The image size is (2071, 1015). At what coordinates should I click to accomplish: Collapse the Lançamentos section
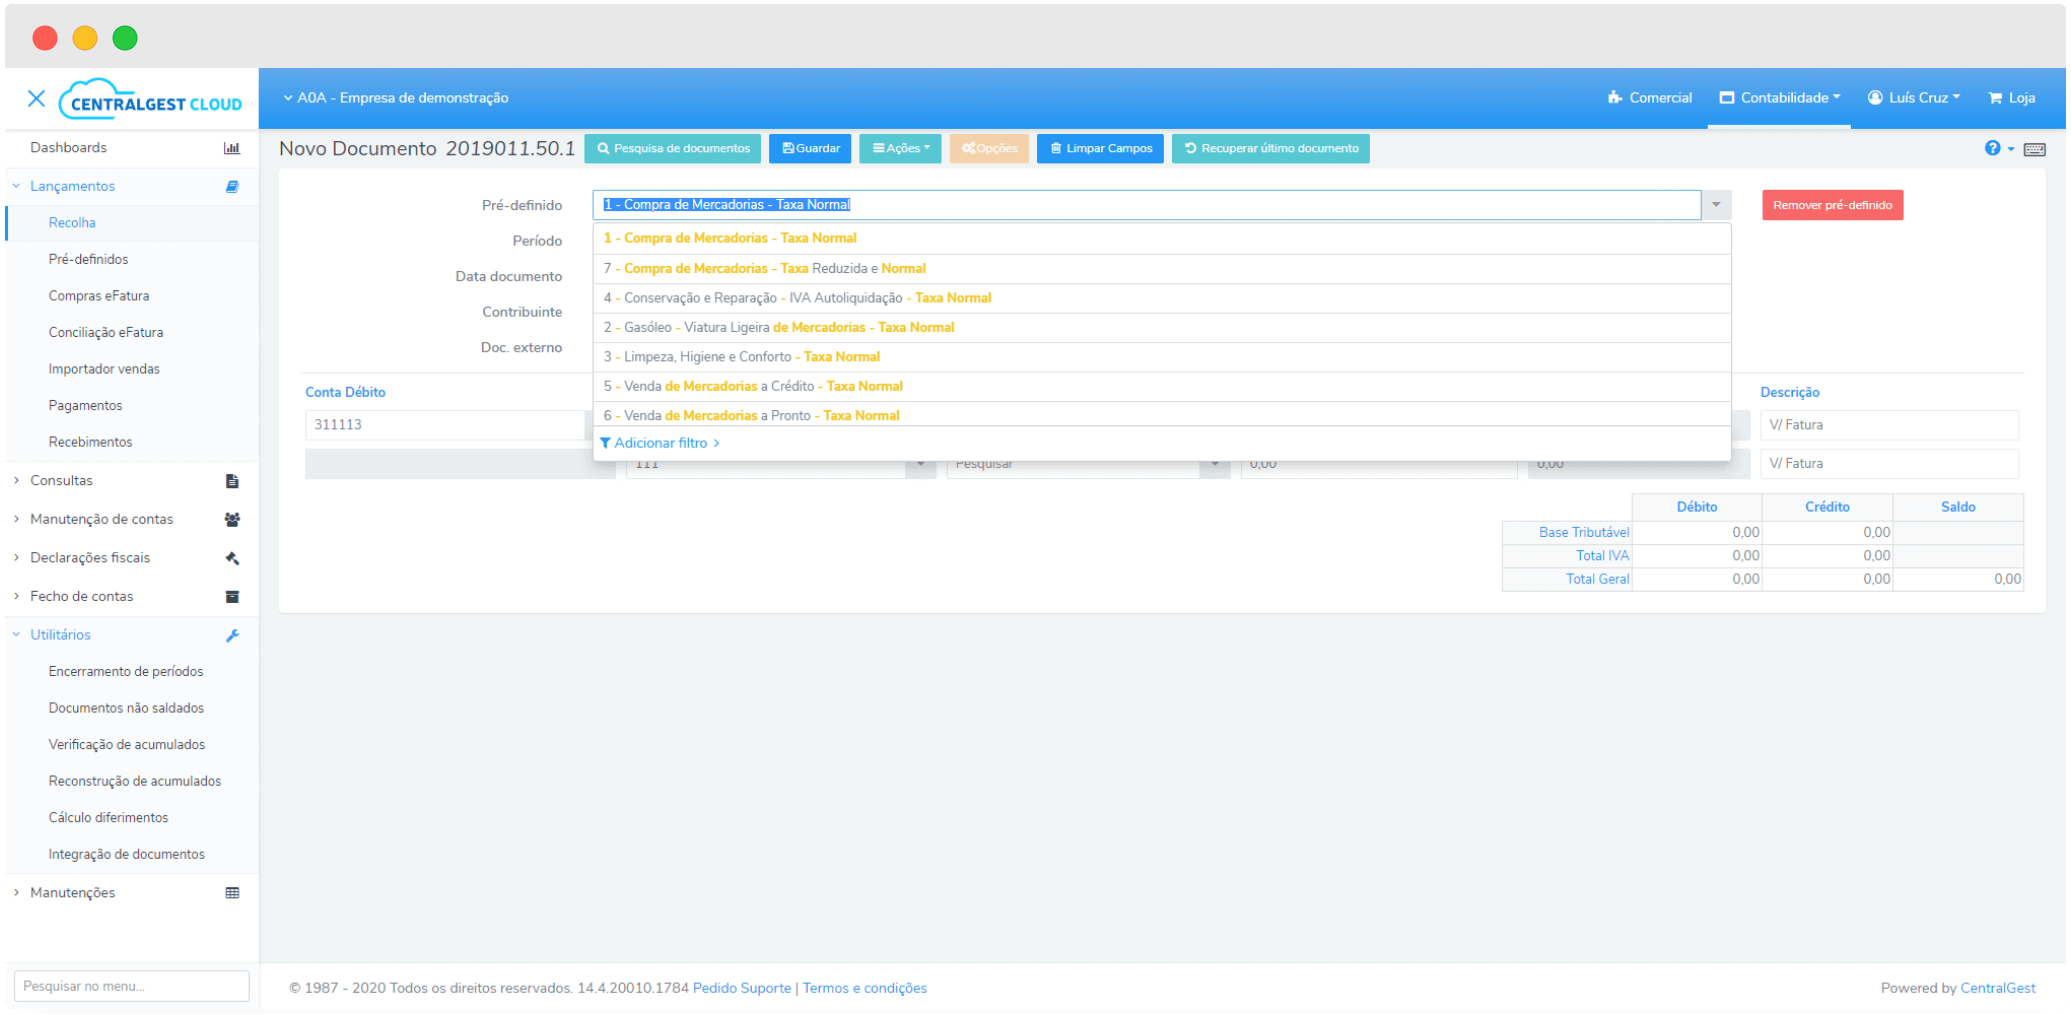pyautogui.click(x=17, y=187)
